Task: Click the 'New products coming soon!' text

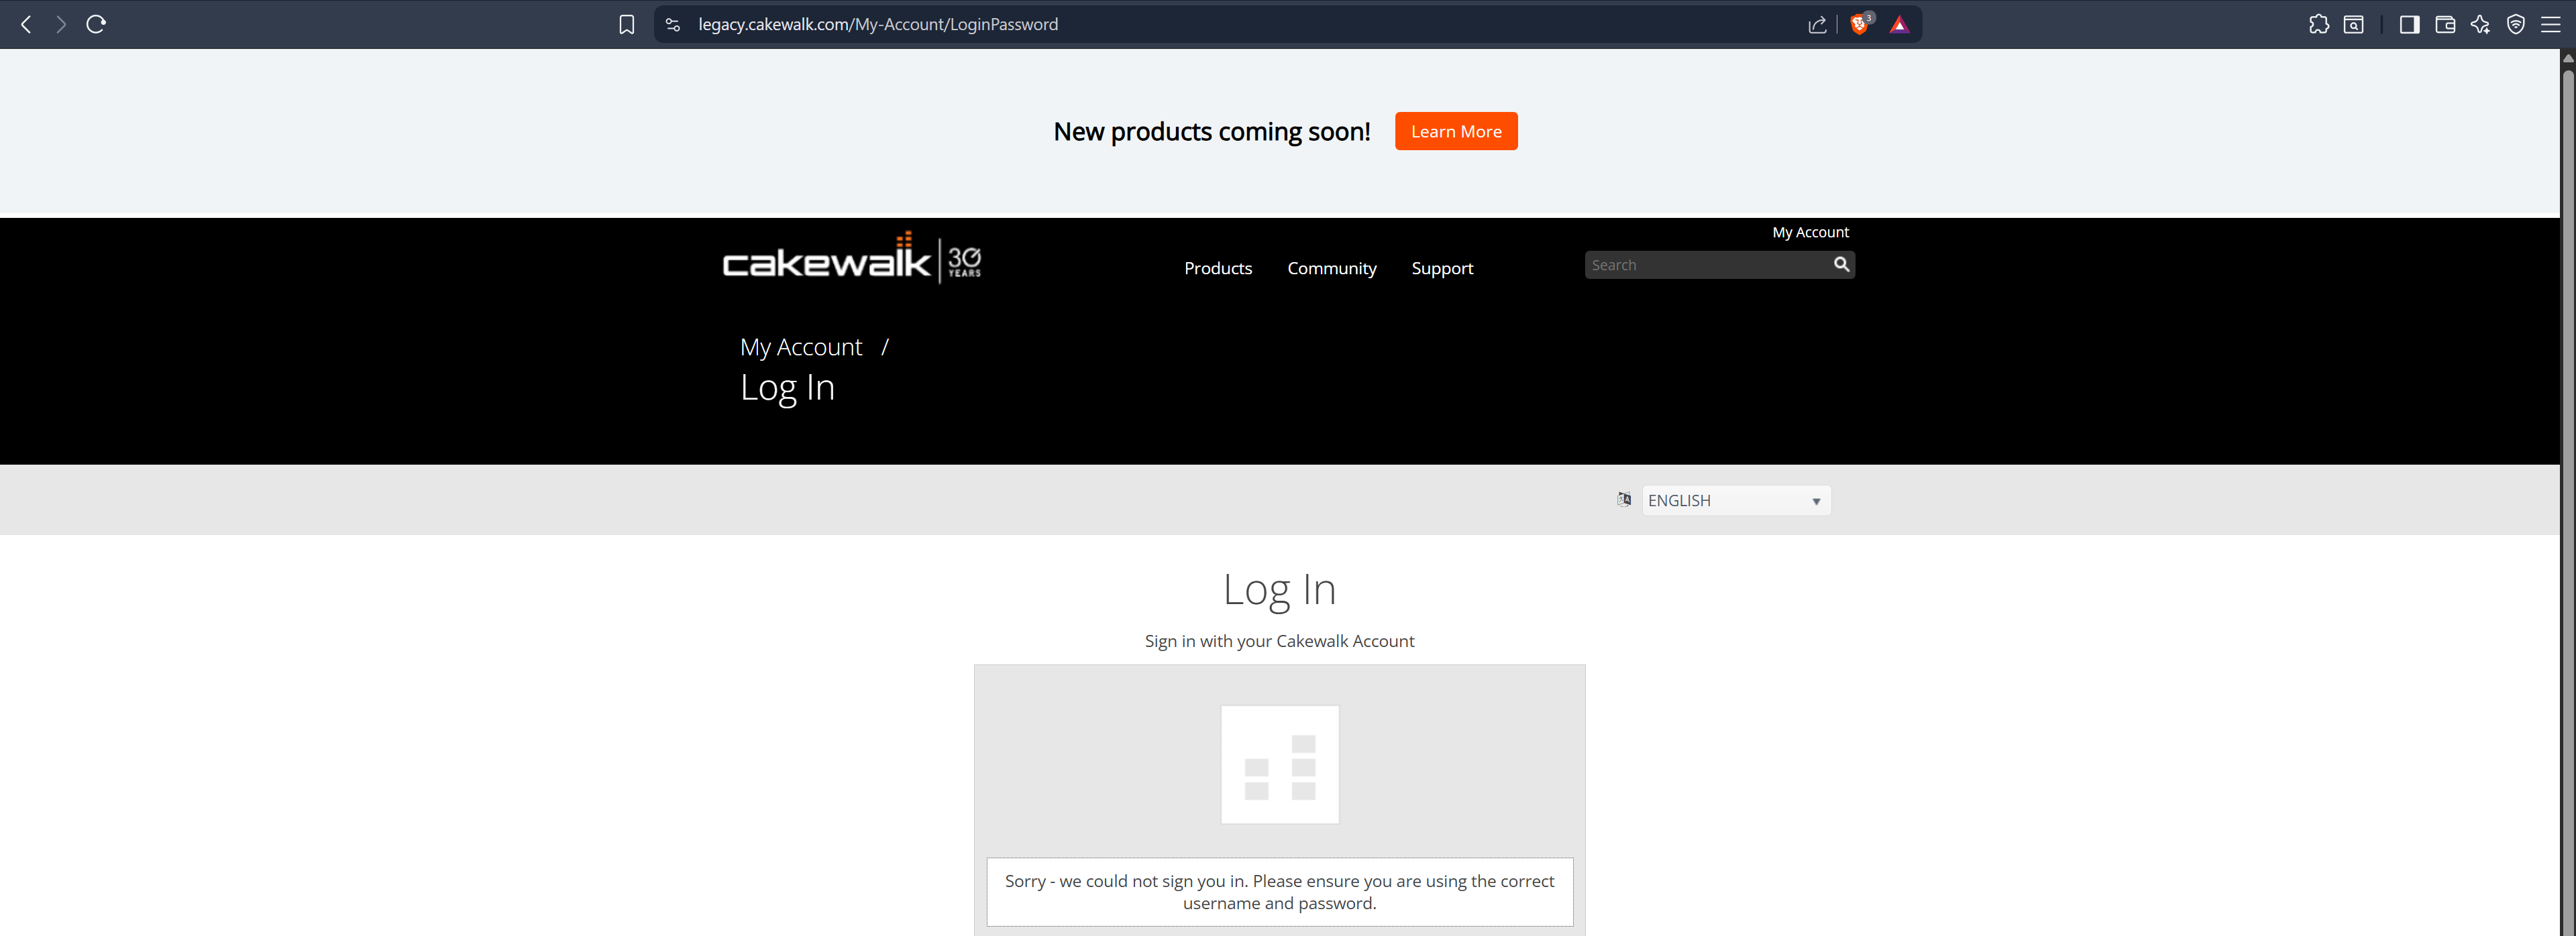Action: point(1212,131)
